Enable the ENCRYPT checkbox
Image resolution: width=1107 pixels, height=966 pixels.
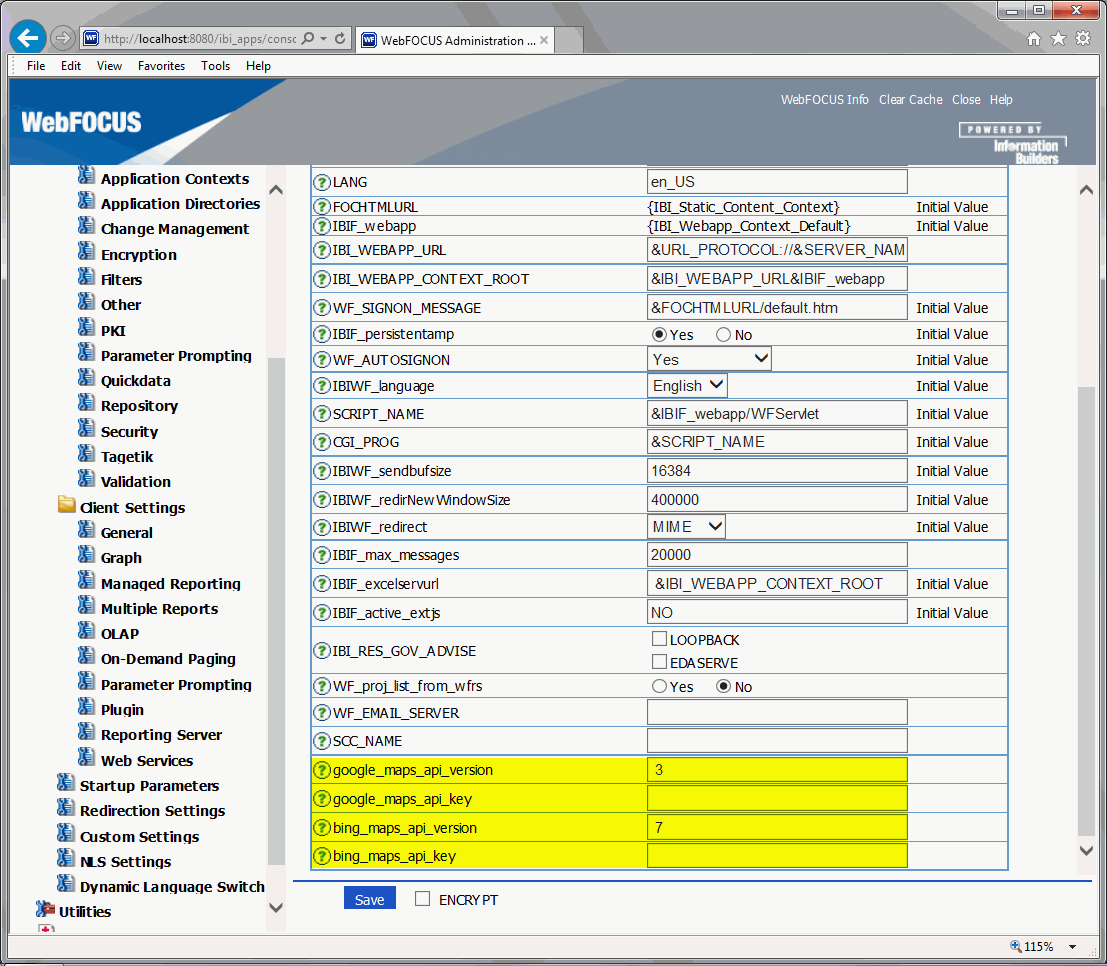coord(422,898)
